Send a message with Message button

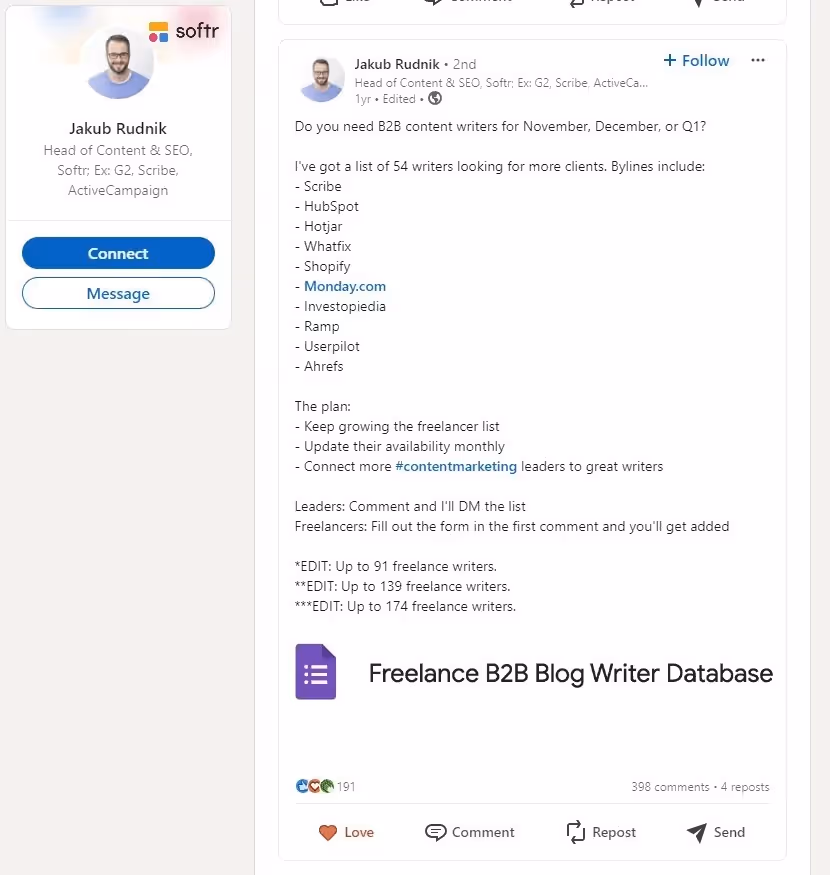tap(118, 293)
